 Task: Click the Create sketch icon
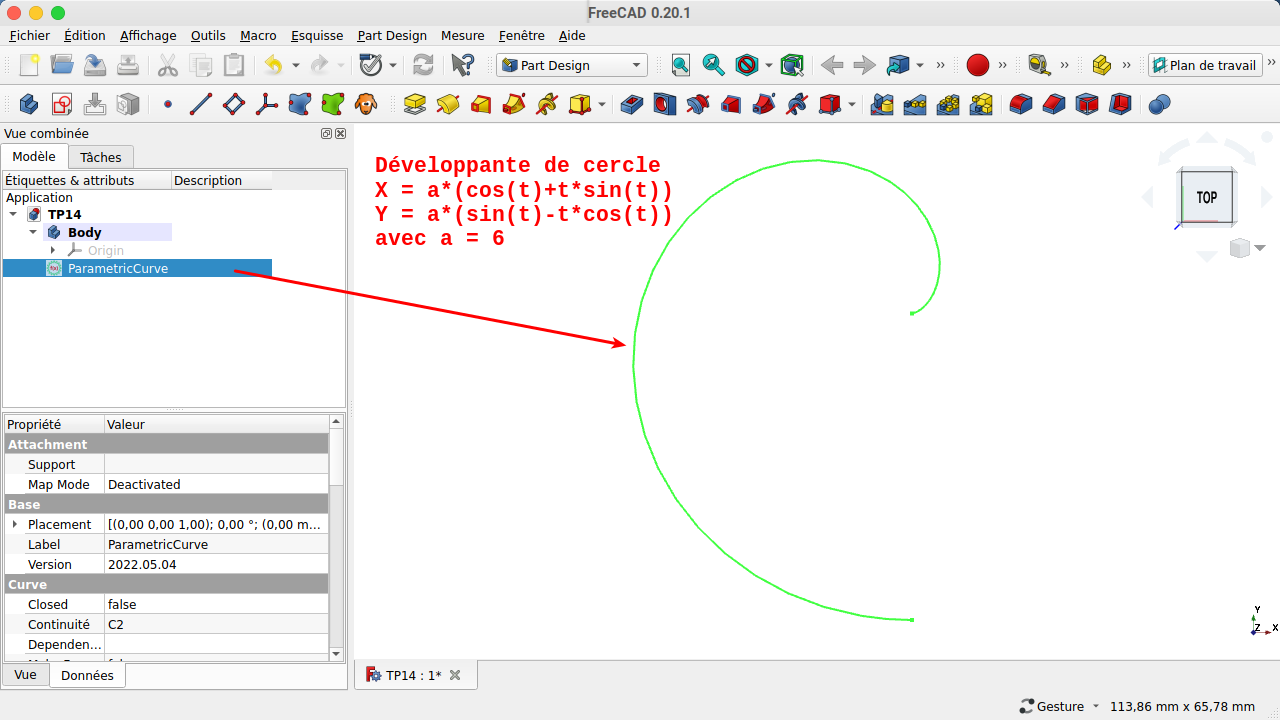tap(62, 104)
